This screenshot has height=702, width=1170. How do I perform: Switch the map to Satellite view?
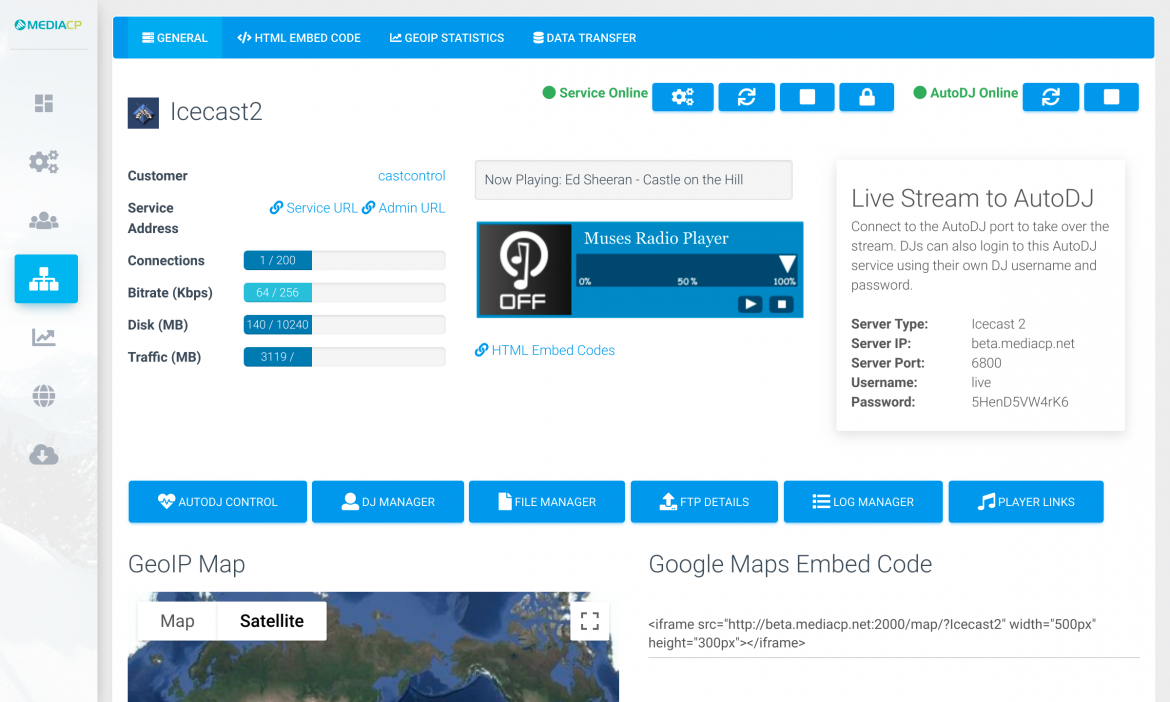[271, 621]
